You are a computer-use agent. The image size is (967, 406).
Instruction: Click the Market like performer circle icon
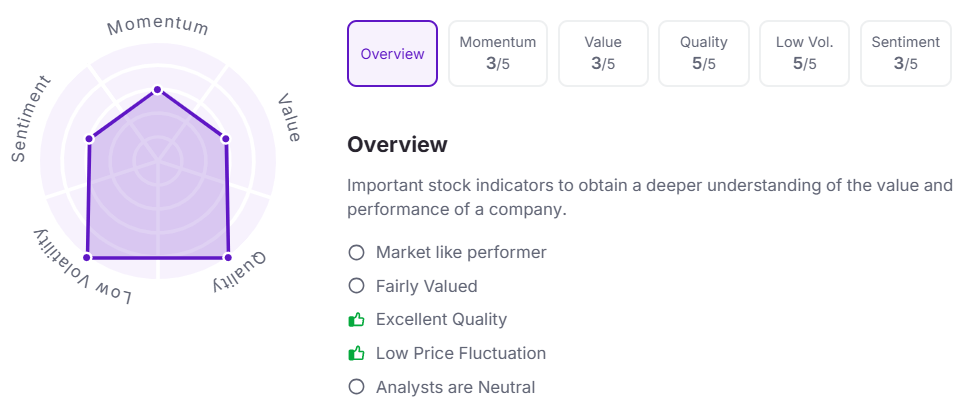click(356, 253)
